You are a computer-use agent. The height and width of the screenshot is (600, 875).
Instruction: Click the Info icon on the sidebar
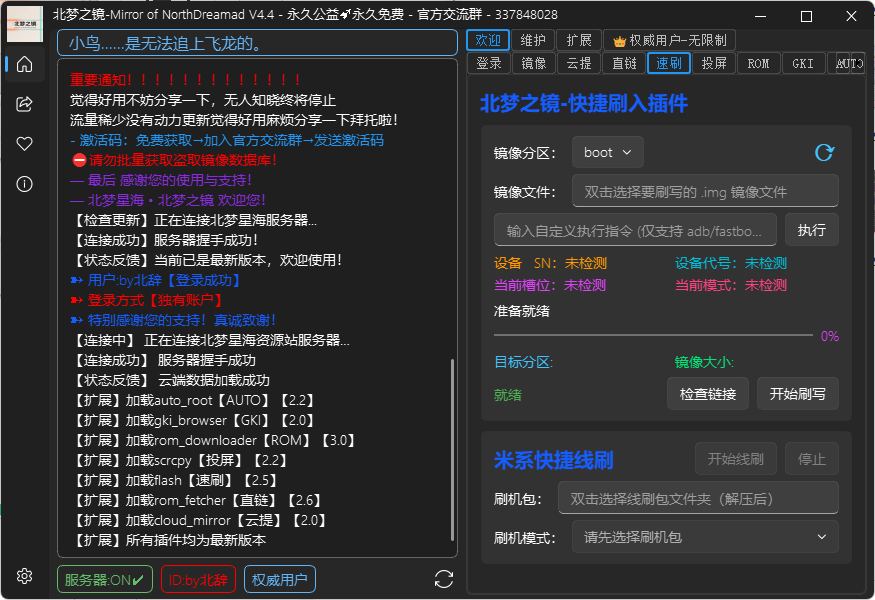(24, 182)
